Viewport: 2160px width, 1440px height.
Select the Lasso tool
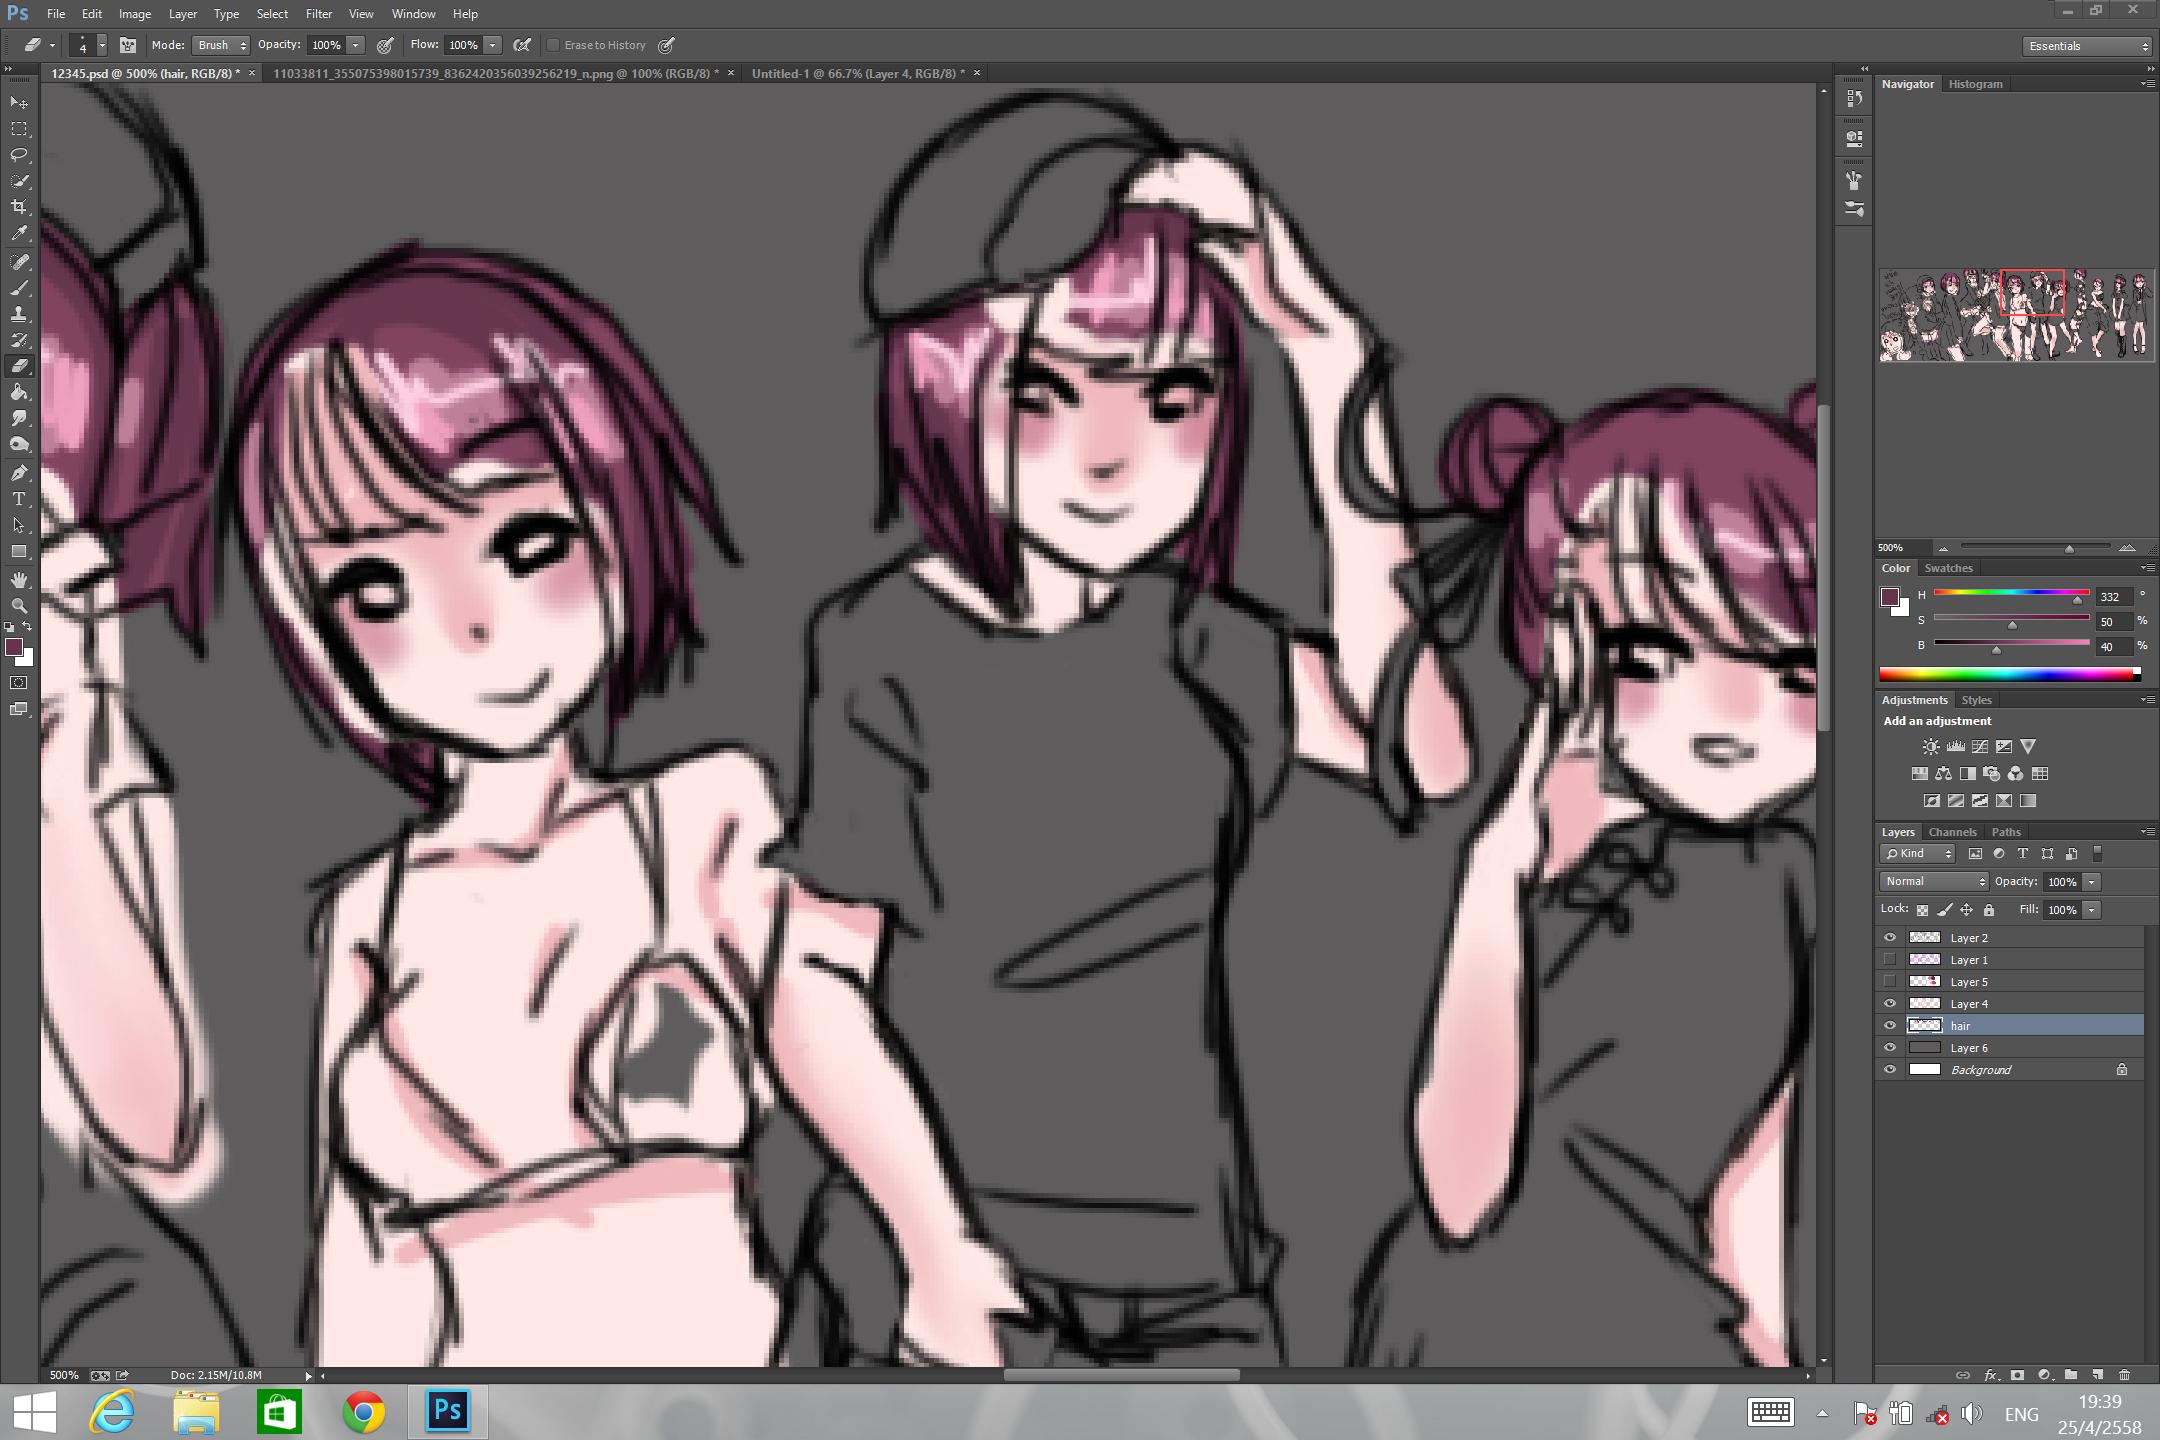point(19,155)
